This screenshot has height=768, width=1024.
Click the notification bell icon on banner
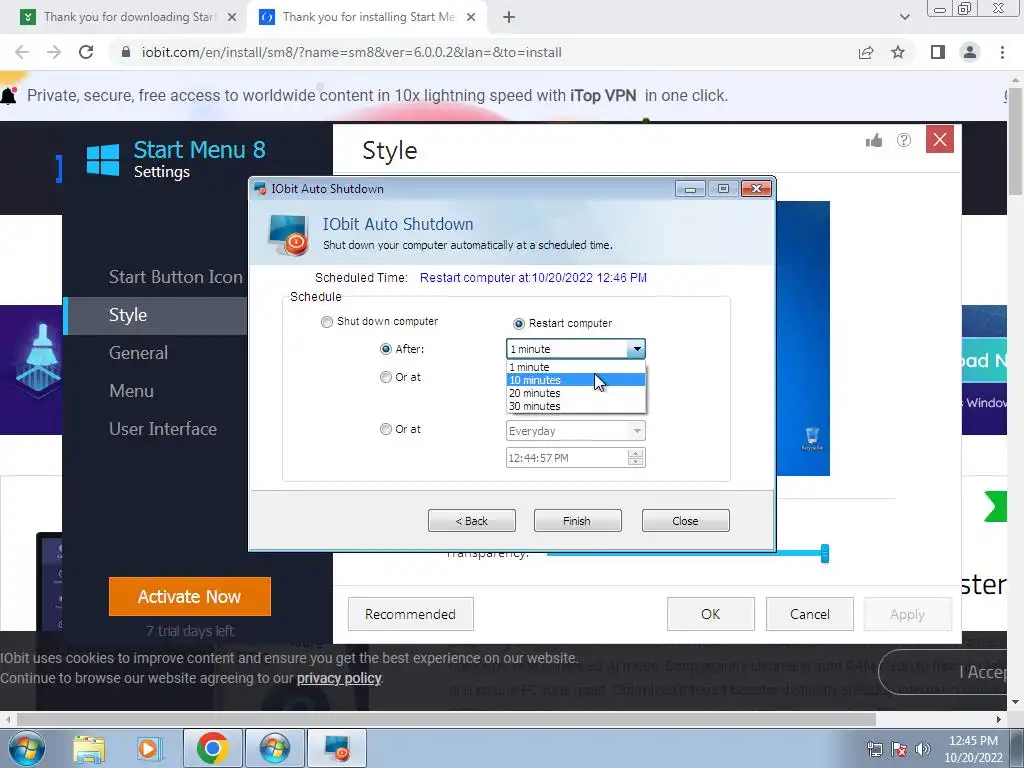[x=8, y=96]
